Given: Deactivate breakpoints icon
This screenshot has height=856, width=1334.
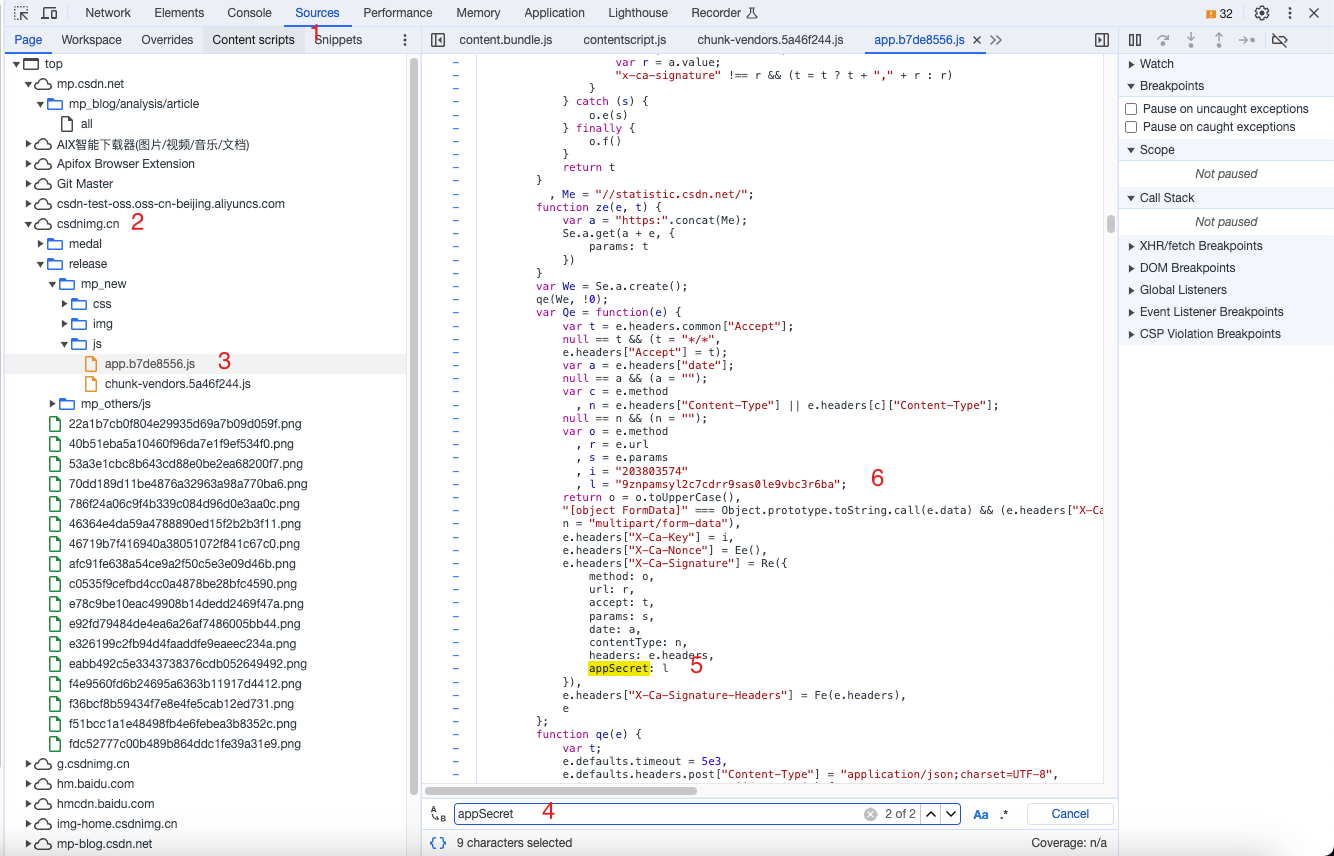Looking at the screenshot, I should click(x=1279, y=40).
